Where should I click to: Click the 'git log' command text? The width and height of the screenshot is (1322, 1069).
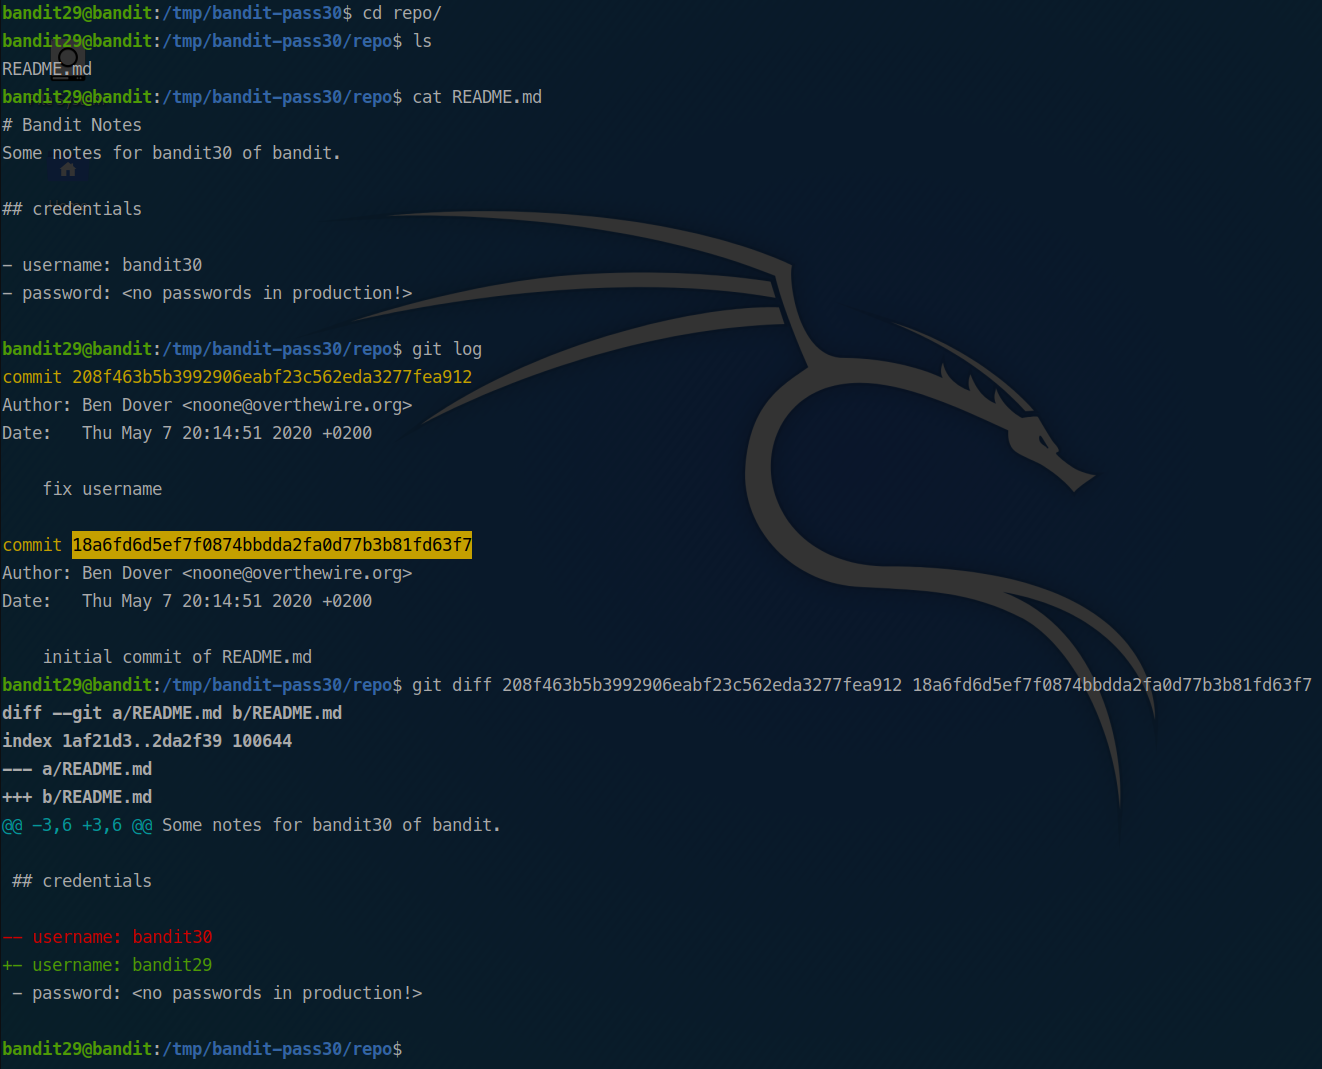[446, 349]
